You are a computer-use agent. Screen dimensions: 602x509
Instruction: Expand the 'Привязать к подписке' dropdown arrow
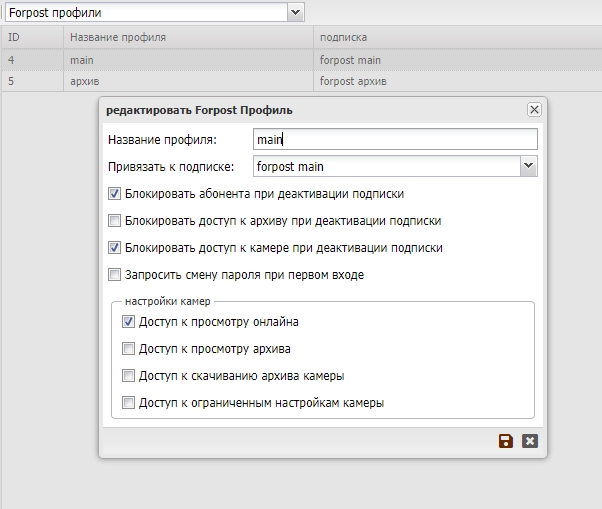(529, 167)
